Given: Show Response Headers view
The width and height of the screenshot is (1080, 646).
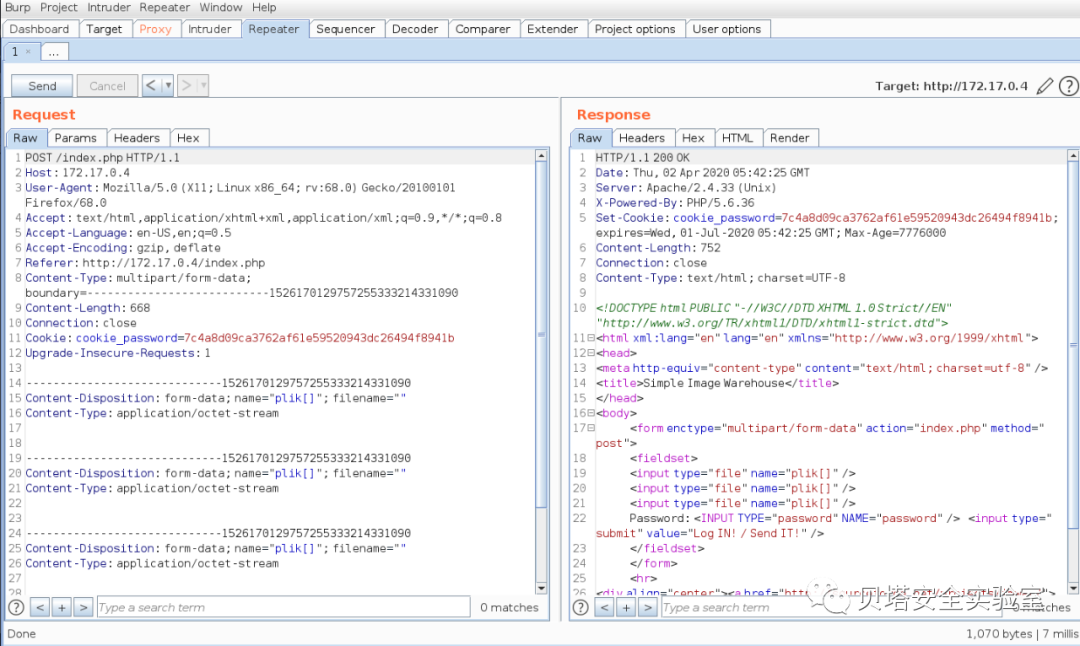Looking at the screenshot, I should pyautogui.click(x=641, y=138).
